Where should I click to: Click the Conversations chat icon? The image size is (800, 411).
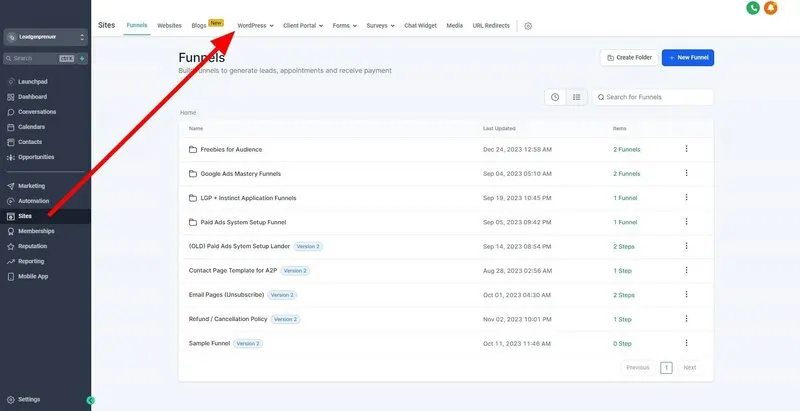coord(11,112)
